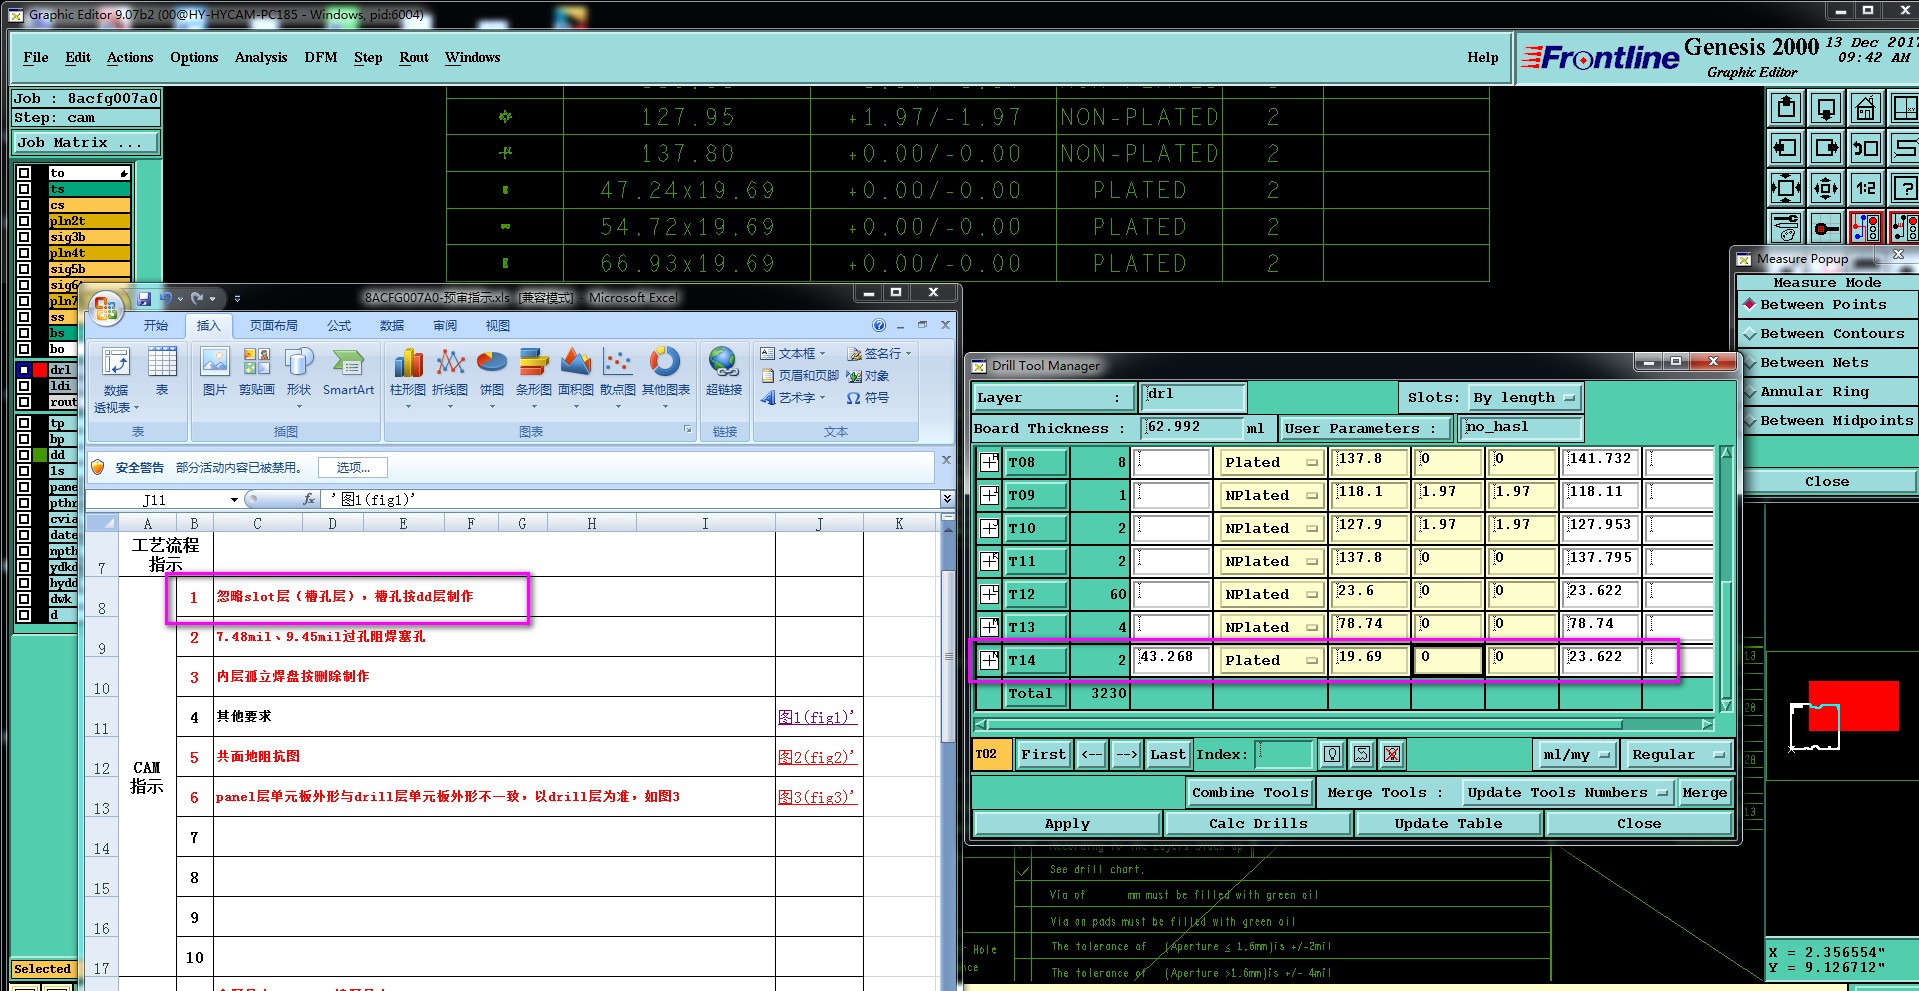Open the Rout menu
The width and height of the screenshot is (1919, 991).
pyautogui.click(x=414, y=58)
